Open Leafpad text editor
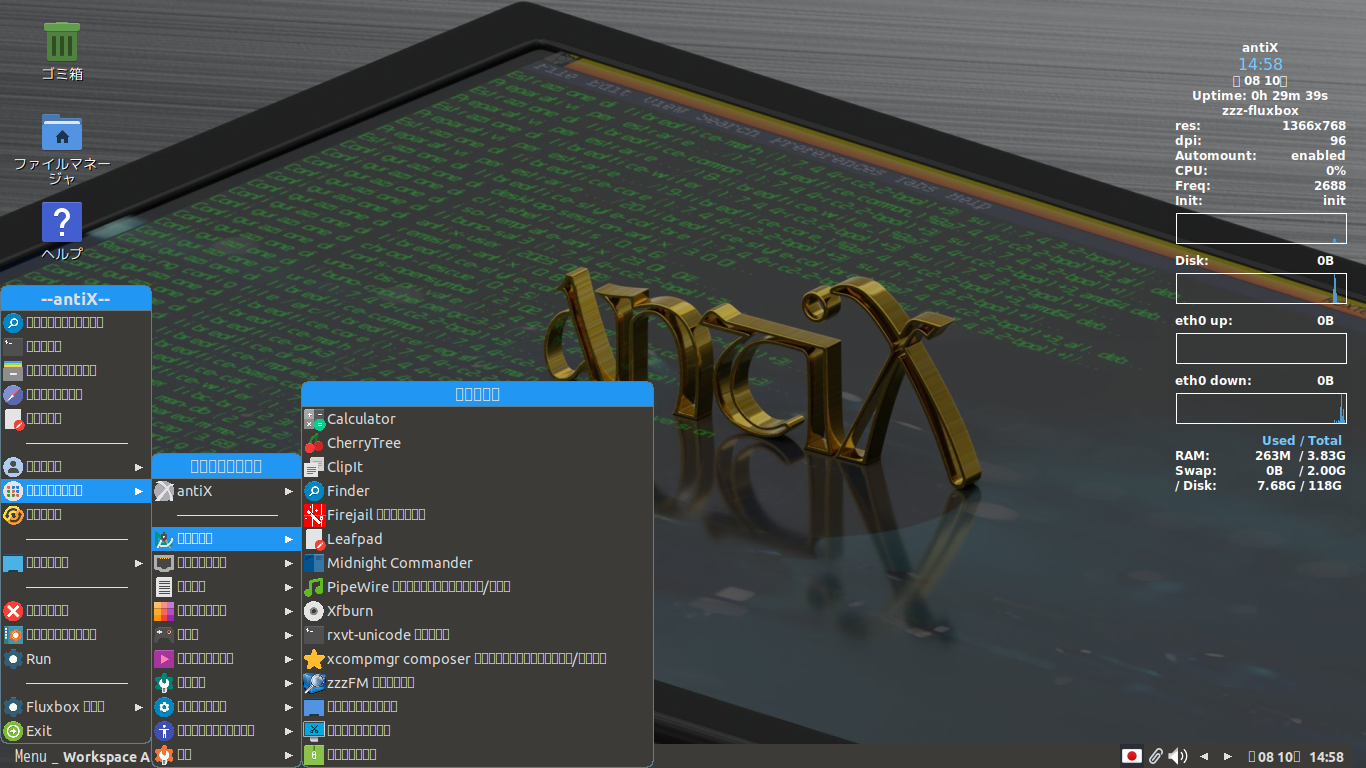1366x768 pixels. (477, 539)
